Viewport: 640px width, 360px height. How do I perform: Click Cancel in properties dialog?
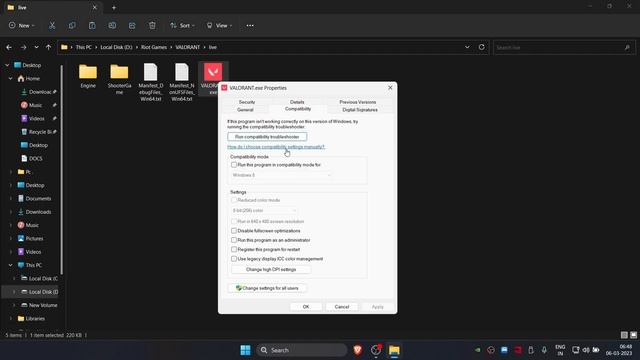(x=342, y=307)
